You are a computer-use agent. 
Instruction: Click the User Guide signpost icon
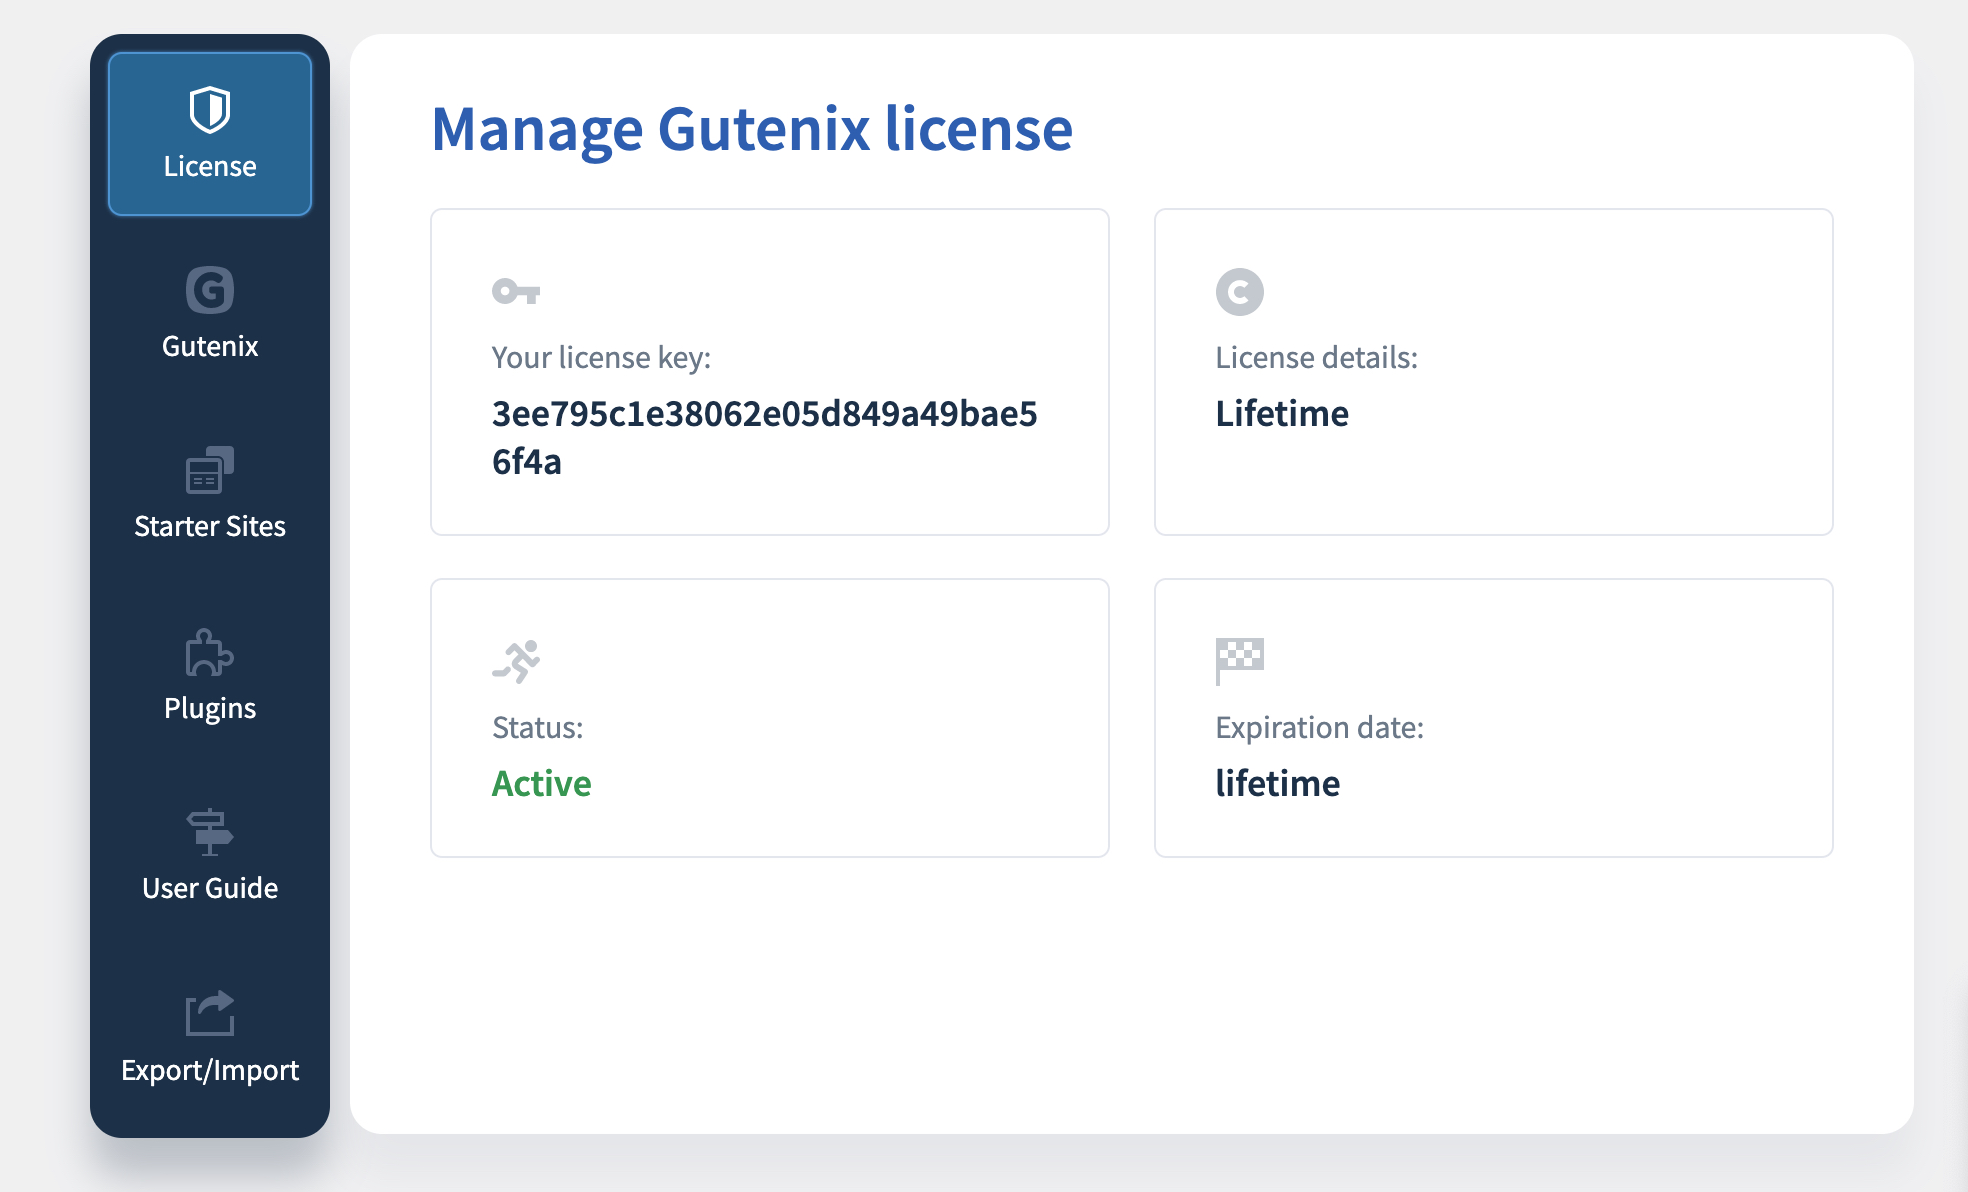(x=210, y=832)
